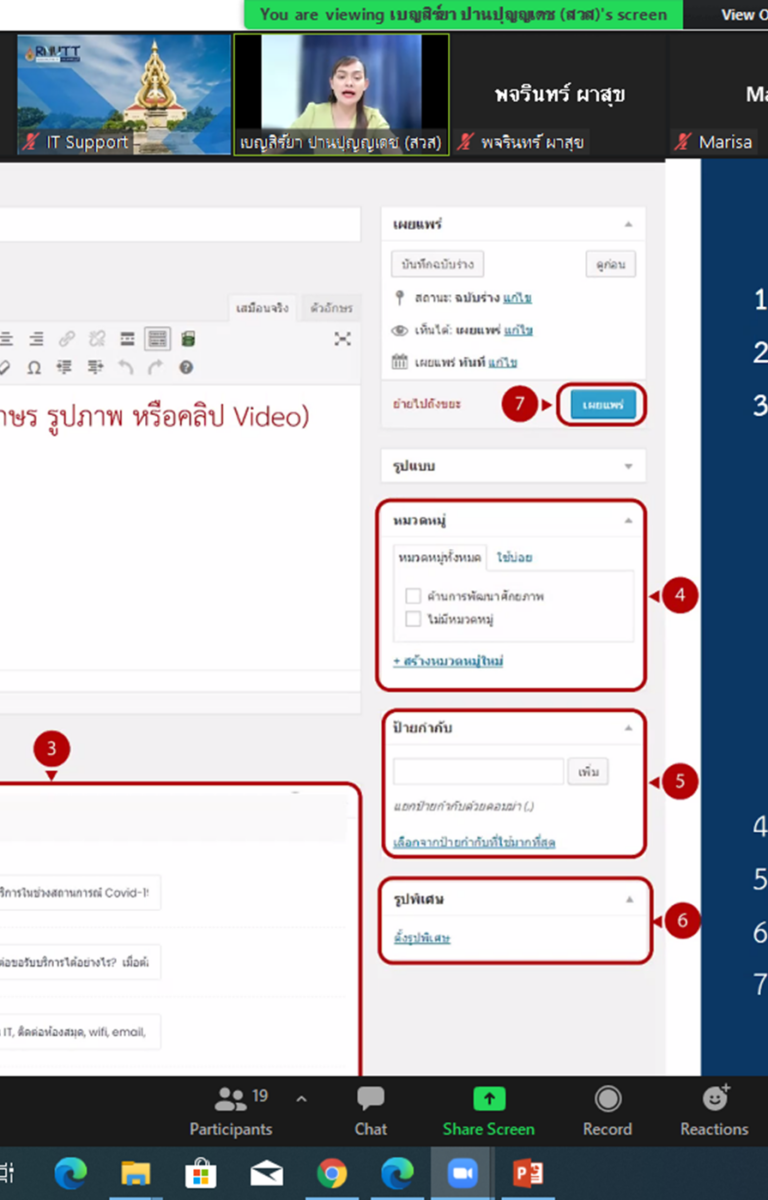The height and width of the screenshot is (1200, 768).
Task: Open Zoom Reactions
Action: 714,1111
